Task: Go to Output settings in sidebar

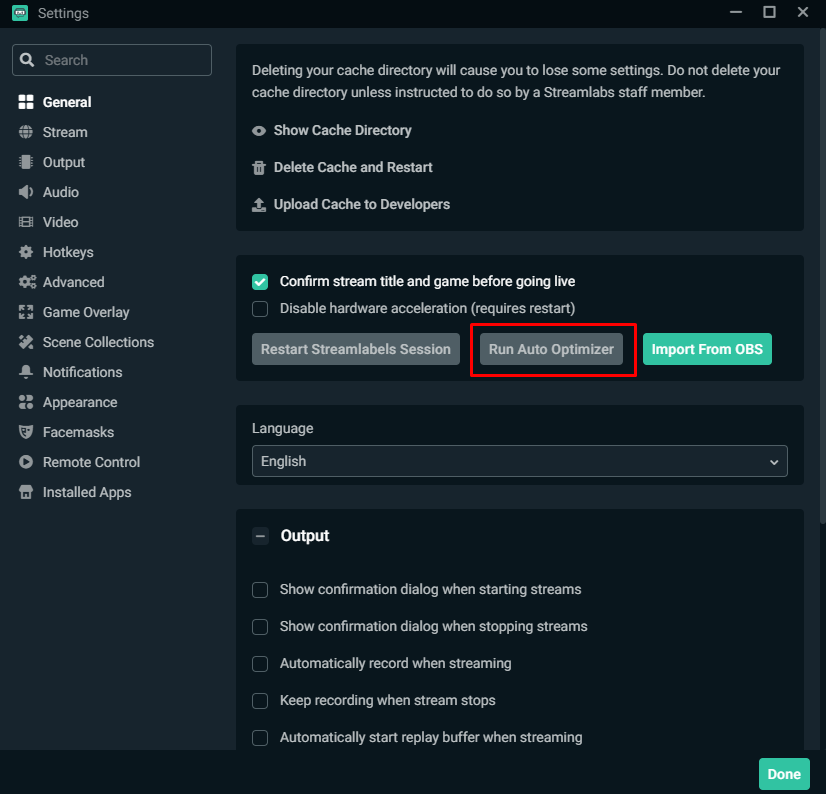Action: coord(64,162)
